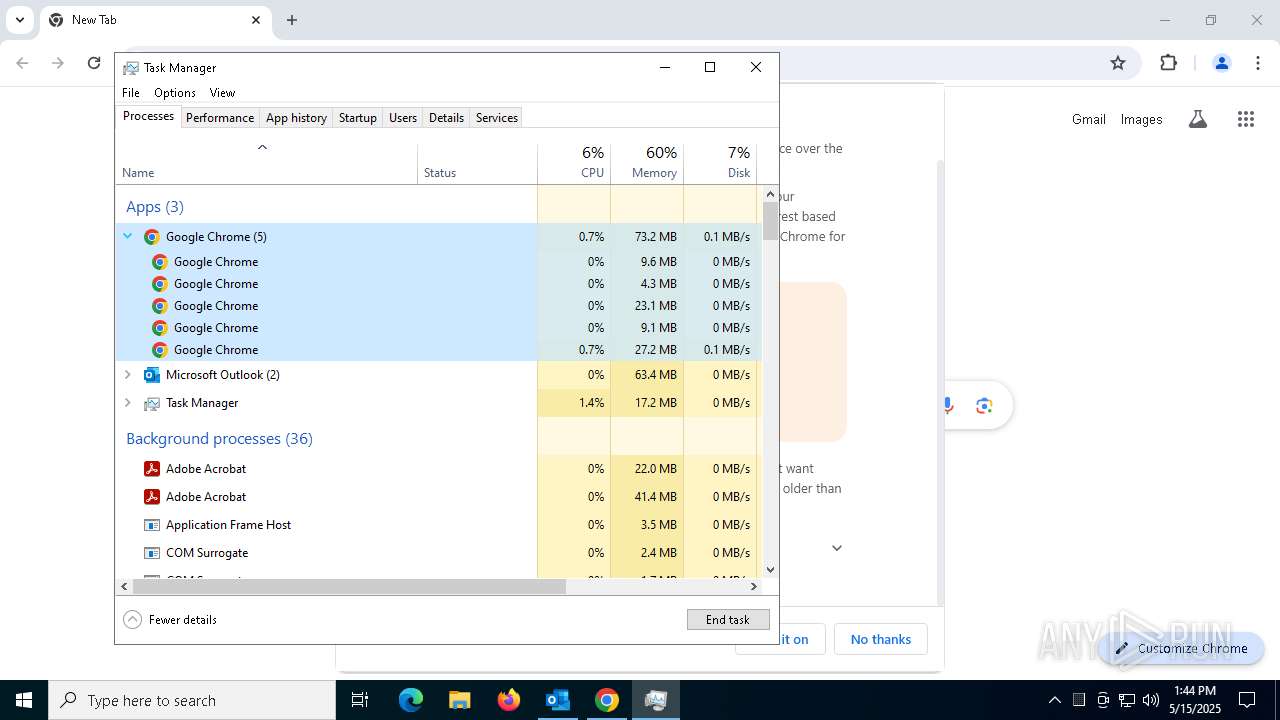Click the vertical scrollbar up arrow
Screen dimensions: 1280x720
[x=770, y=193]
